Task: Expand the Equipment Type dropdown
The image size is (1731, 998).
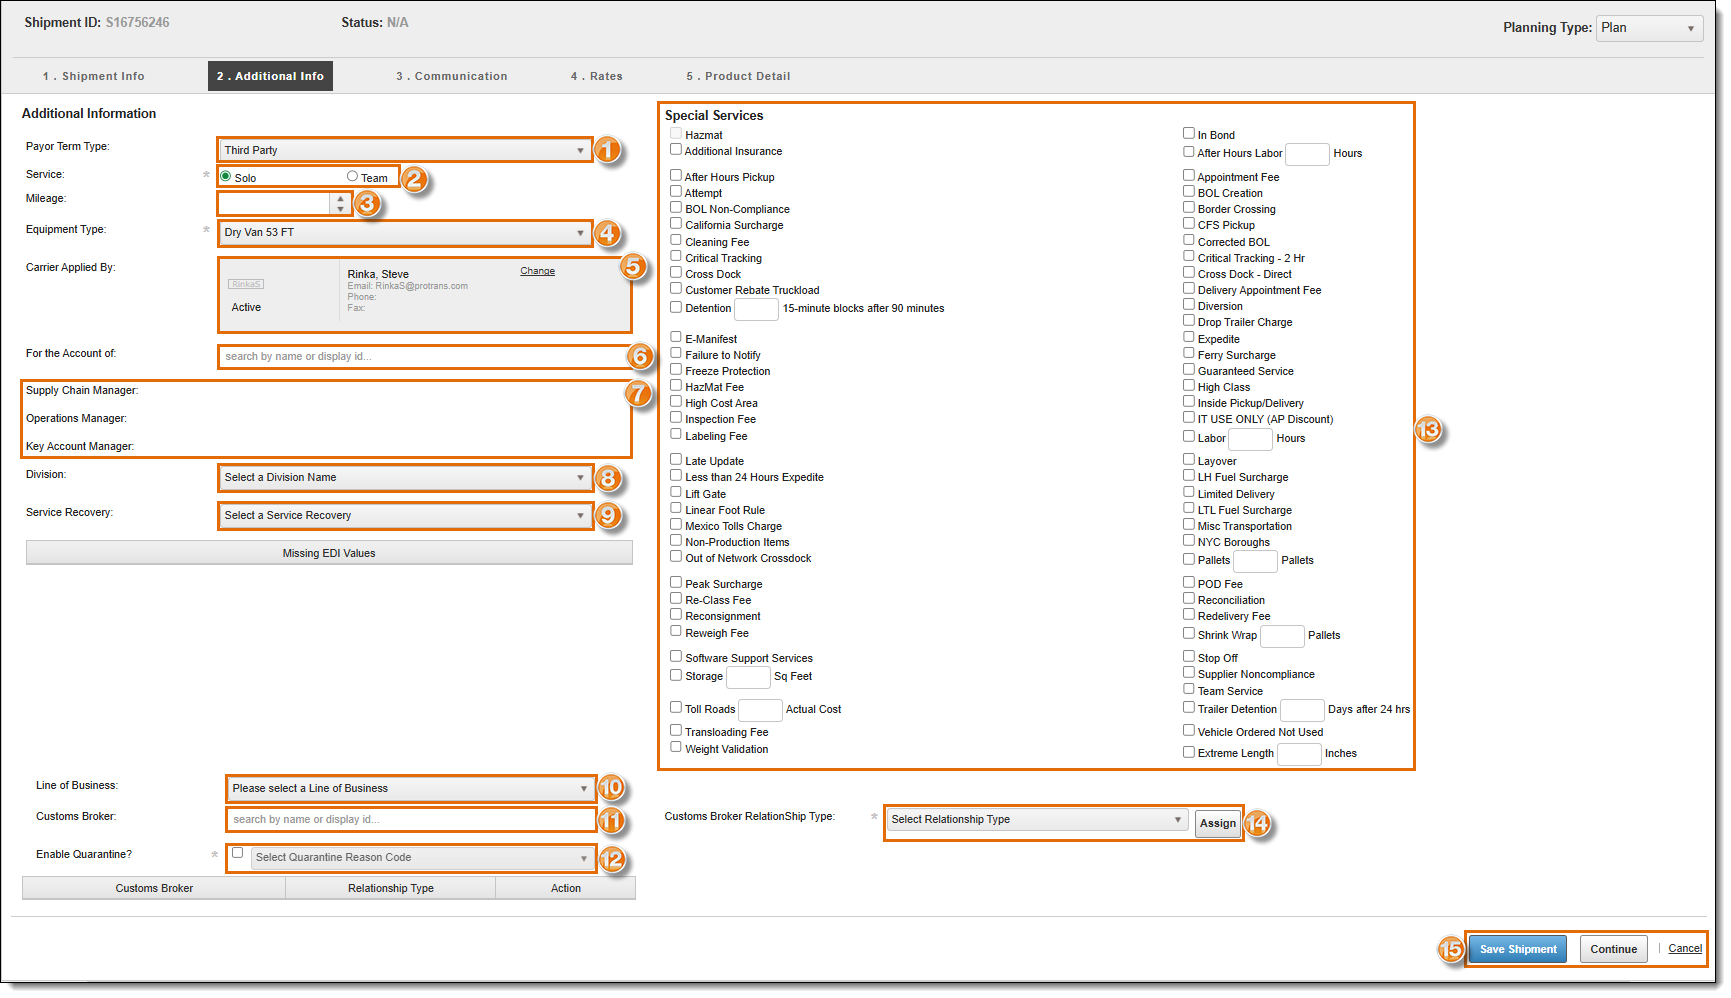Action: [405, 233]
